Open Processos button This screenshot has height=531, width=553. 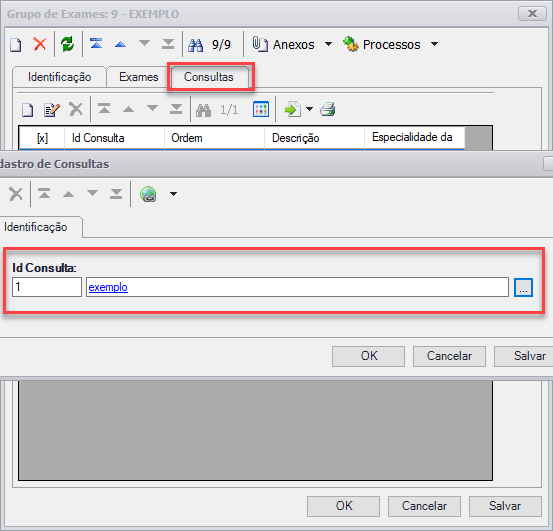(x=382, y=44)
